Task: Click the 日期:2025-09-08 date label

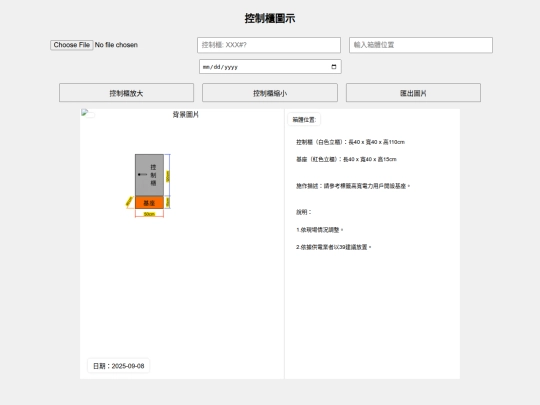Action: pos(118,366)
